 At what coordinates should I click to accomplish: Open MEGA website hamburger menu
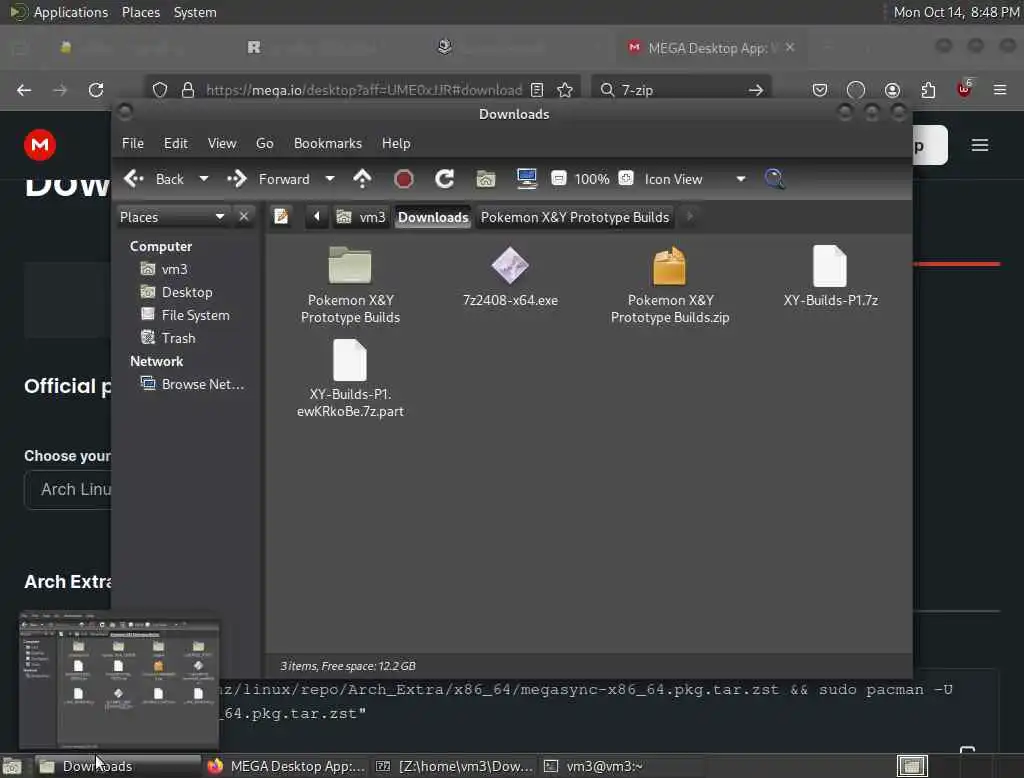tap(980, 145)
